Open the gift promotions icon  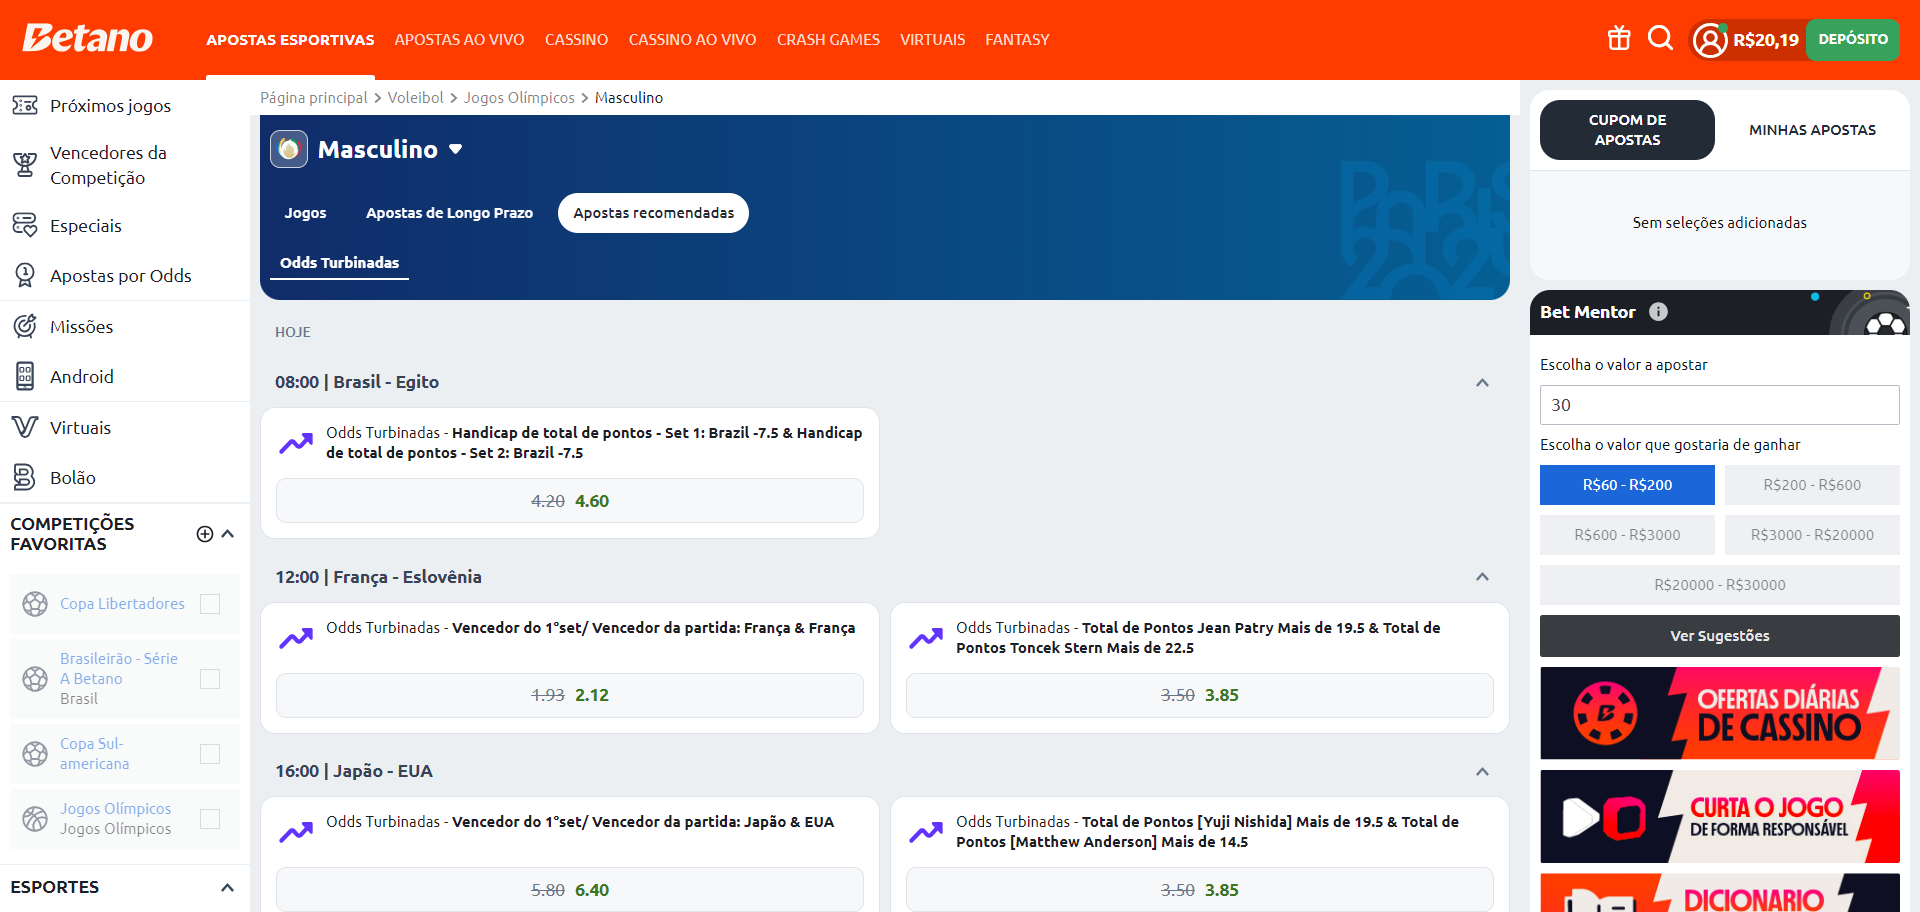[1618, 39]
